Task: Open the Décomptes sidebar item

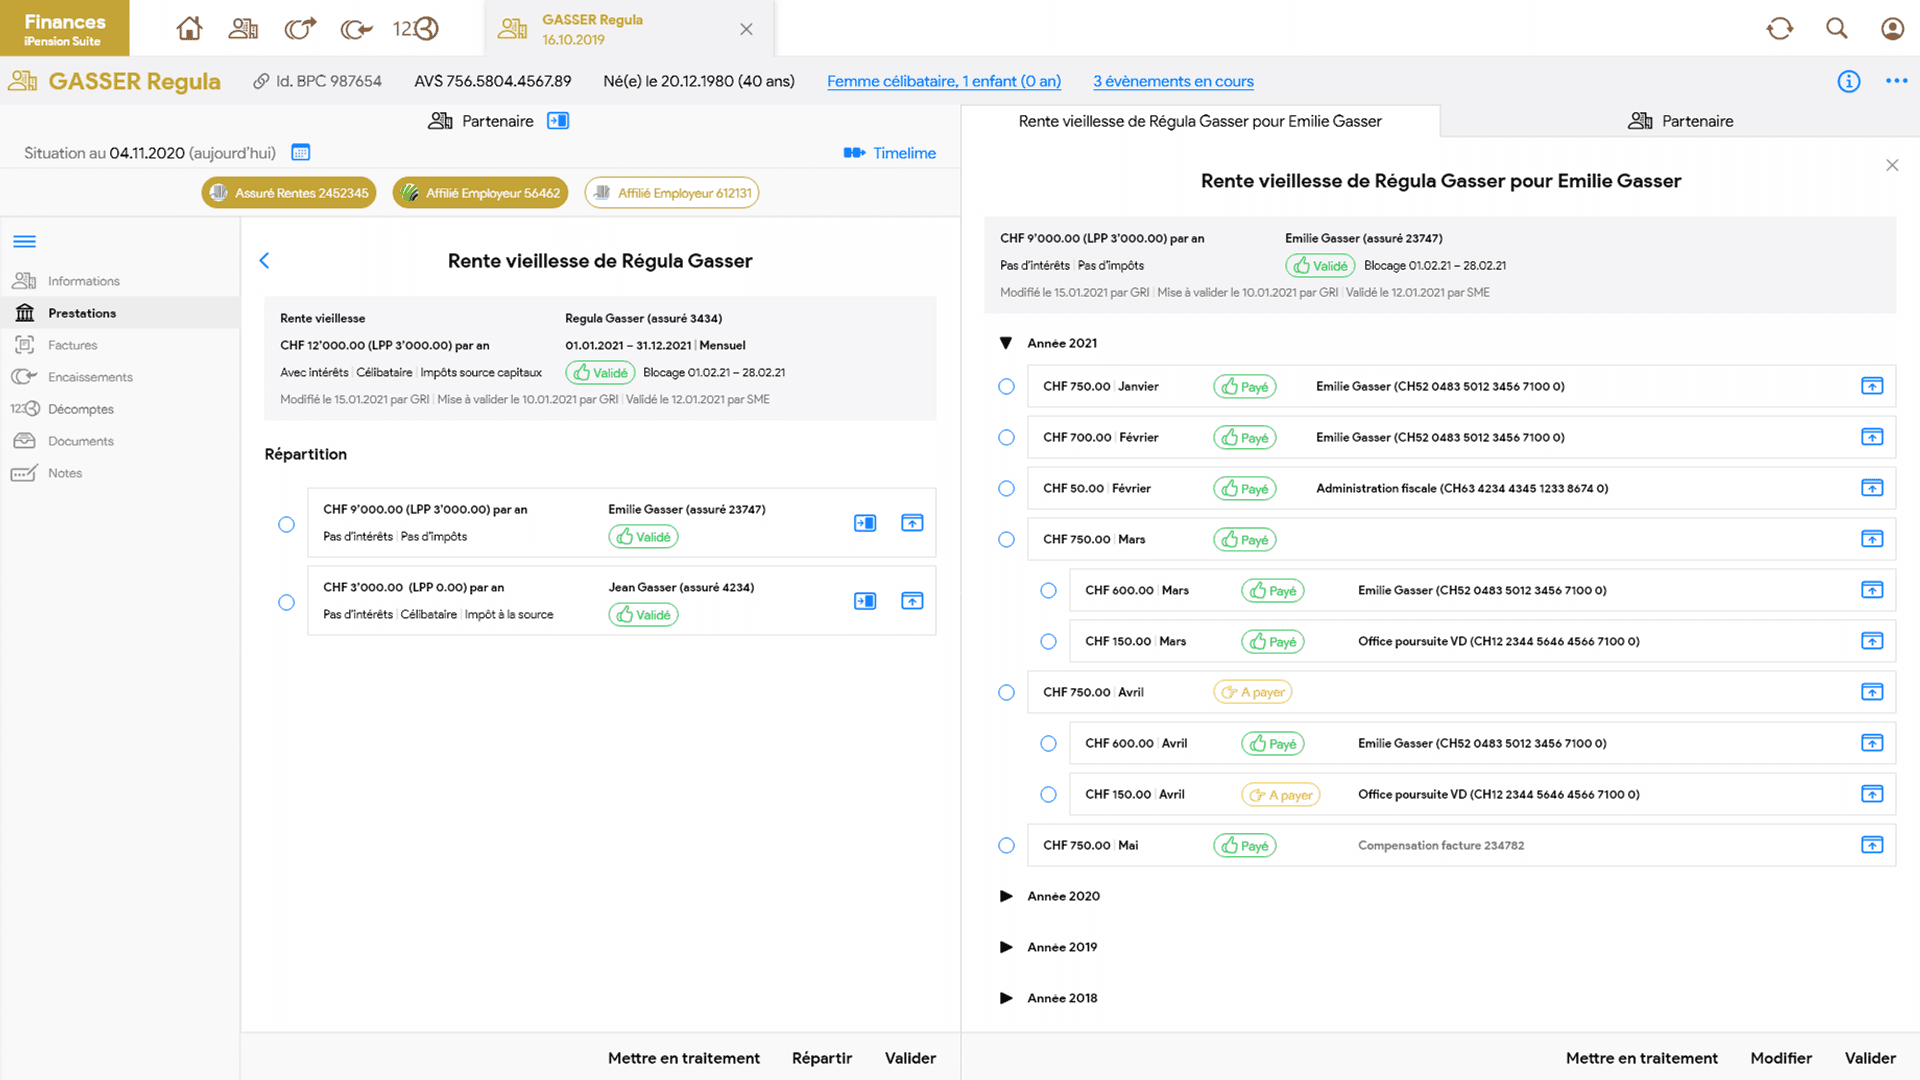Action: (120, 409)
